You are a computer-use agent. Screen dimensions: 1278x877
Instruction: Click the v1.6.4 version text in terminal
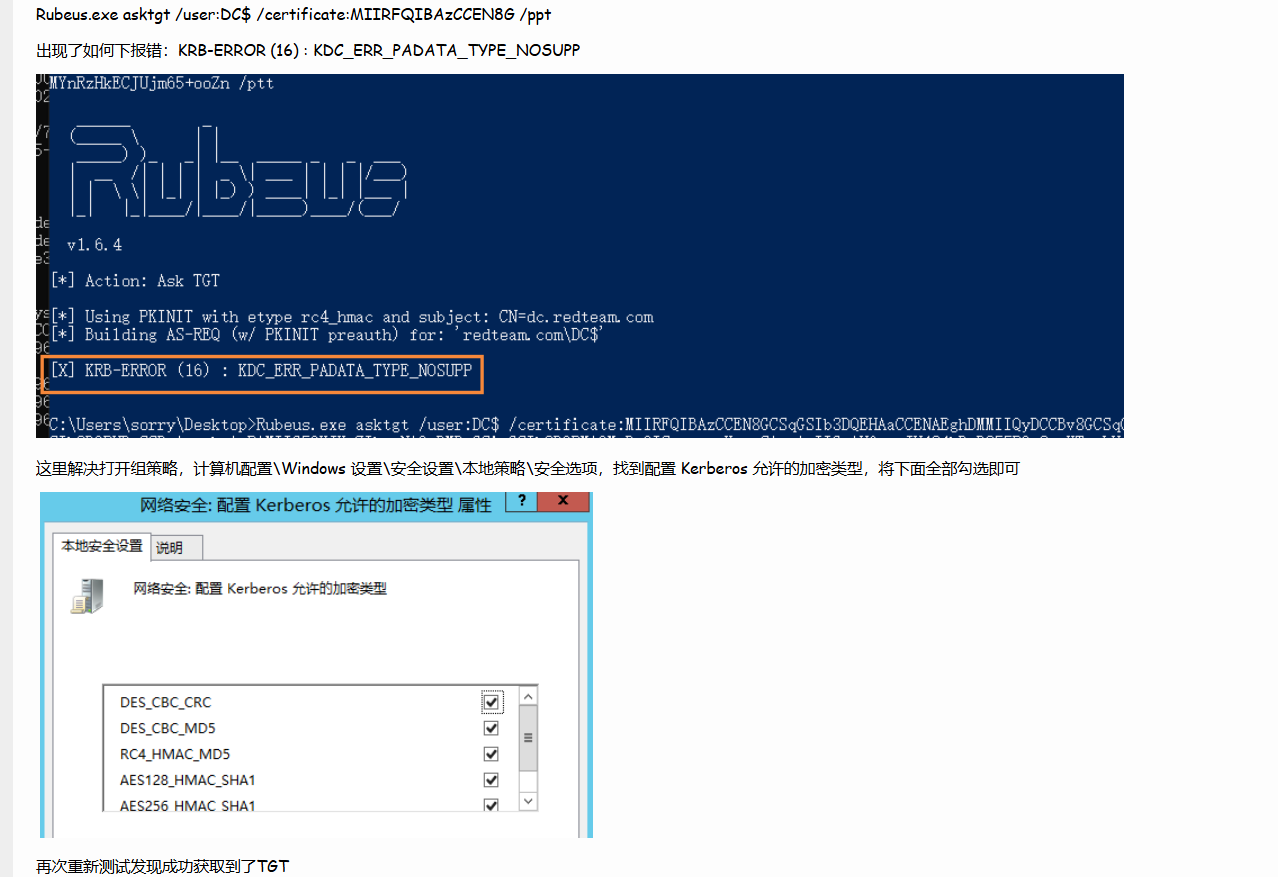[95, 245]
